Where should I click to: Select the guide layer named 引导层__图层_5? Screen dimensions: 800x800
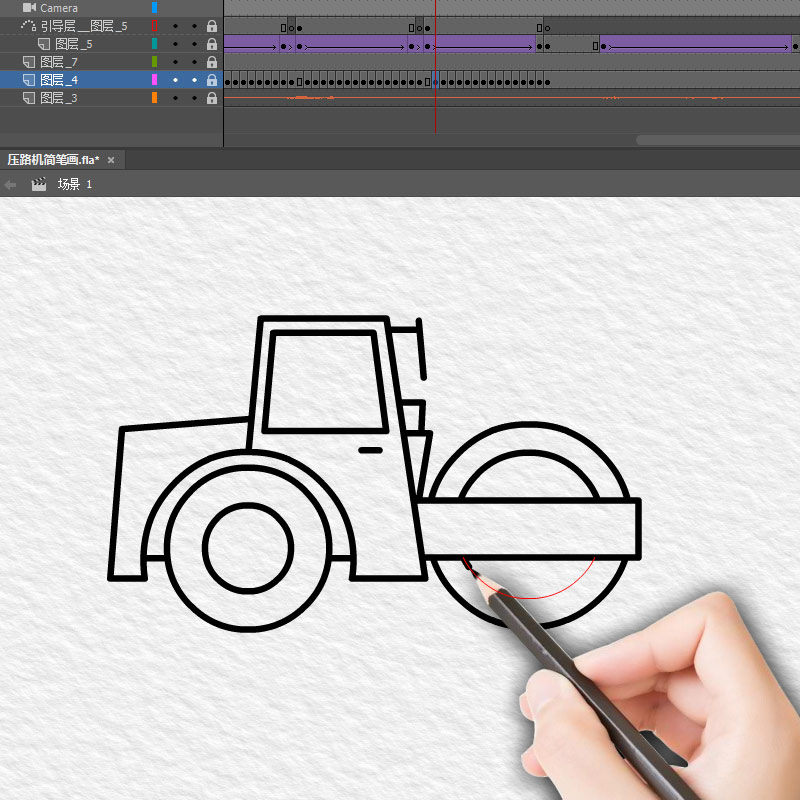point(84,26)
